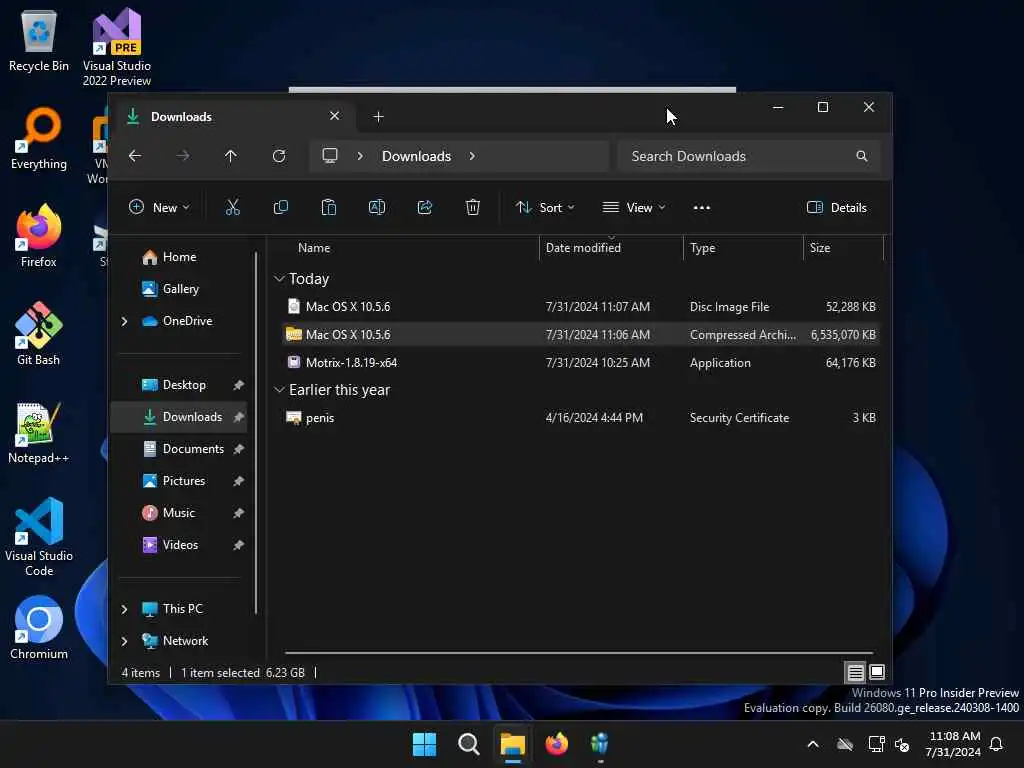Click pin icon next to Documents
Viewport: 1024px width, 768px height.
pos(238,449)
